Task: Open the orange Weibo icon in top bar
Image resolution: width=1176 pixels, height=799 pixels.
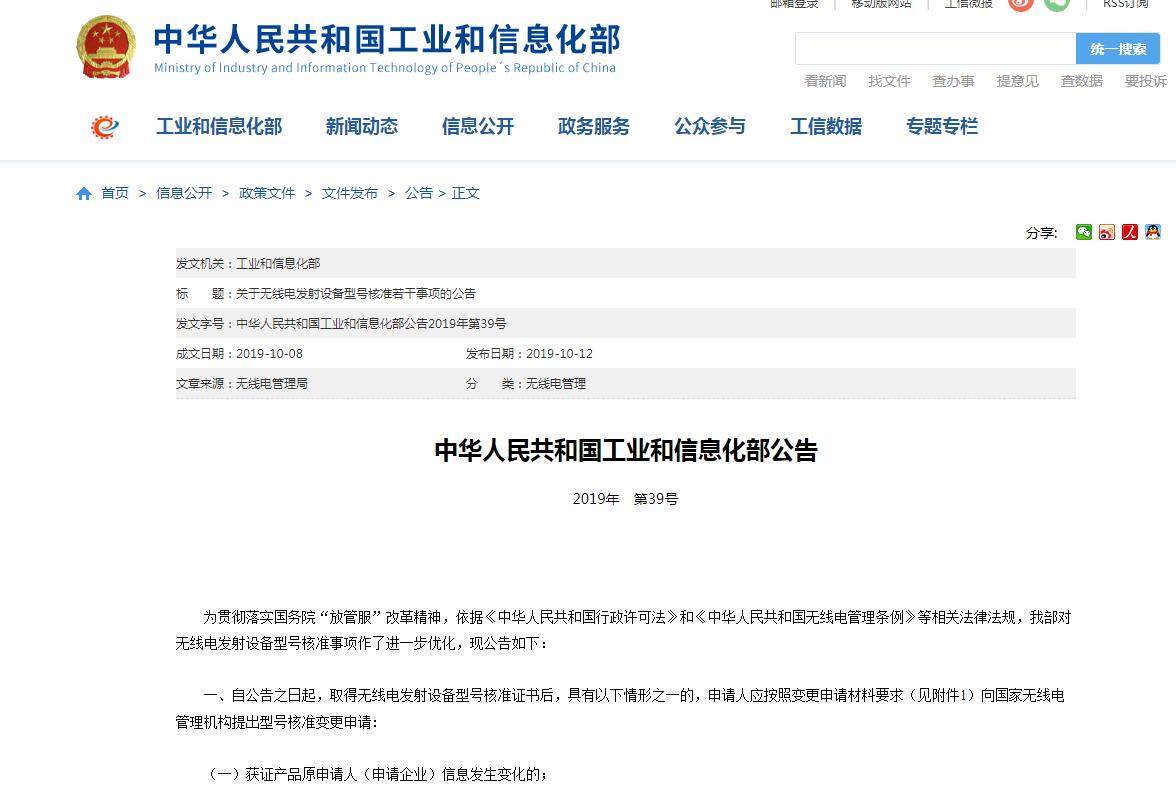Action: point(1020,4)
